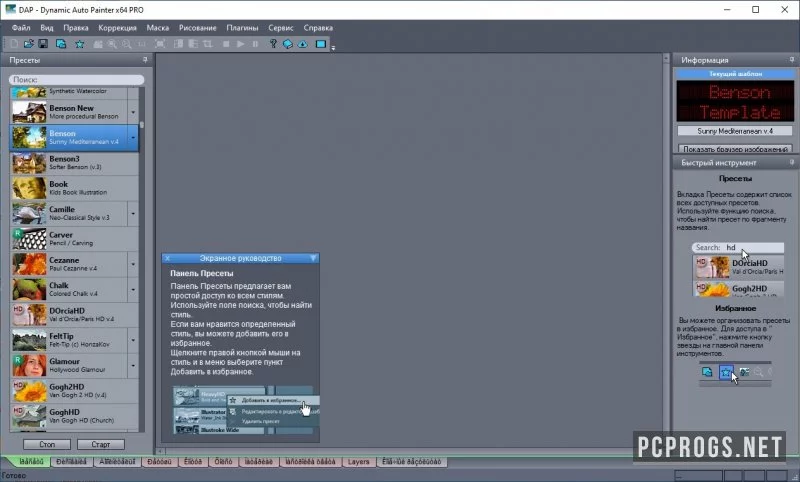Image resolution: width=800 pixels, height=482 pixels.
Task: Click the crop toolbar icon
Action: tap(208, 44)
